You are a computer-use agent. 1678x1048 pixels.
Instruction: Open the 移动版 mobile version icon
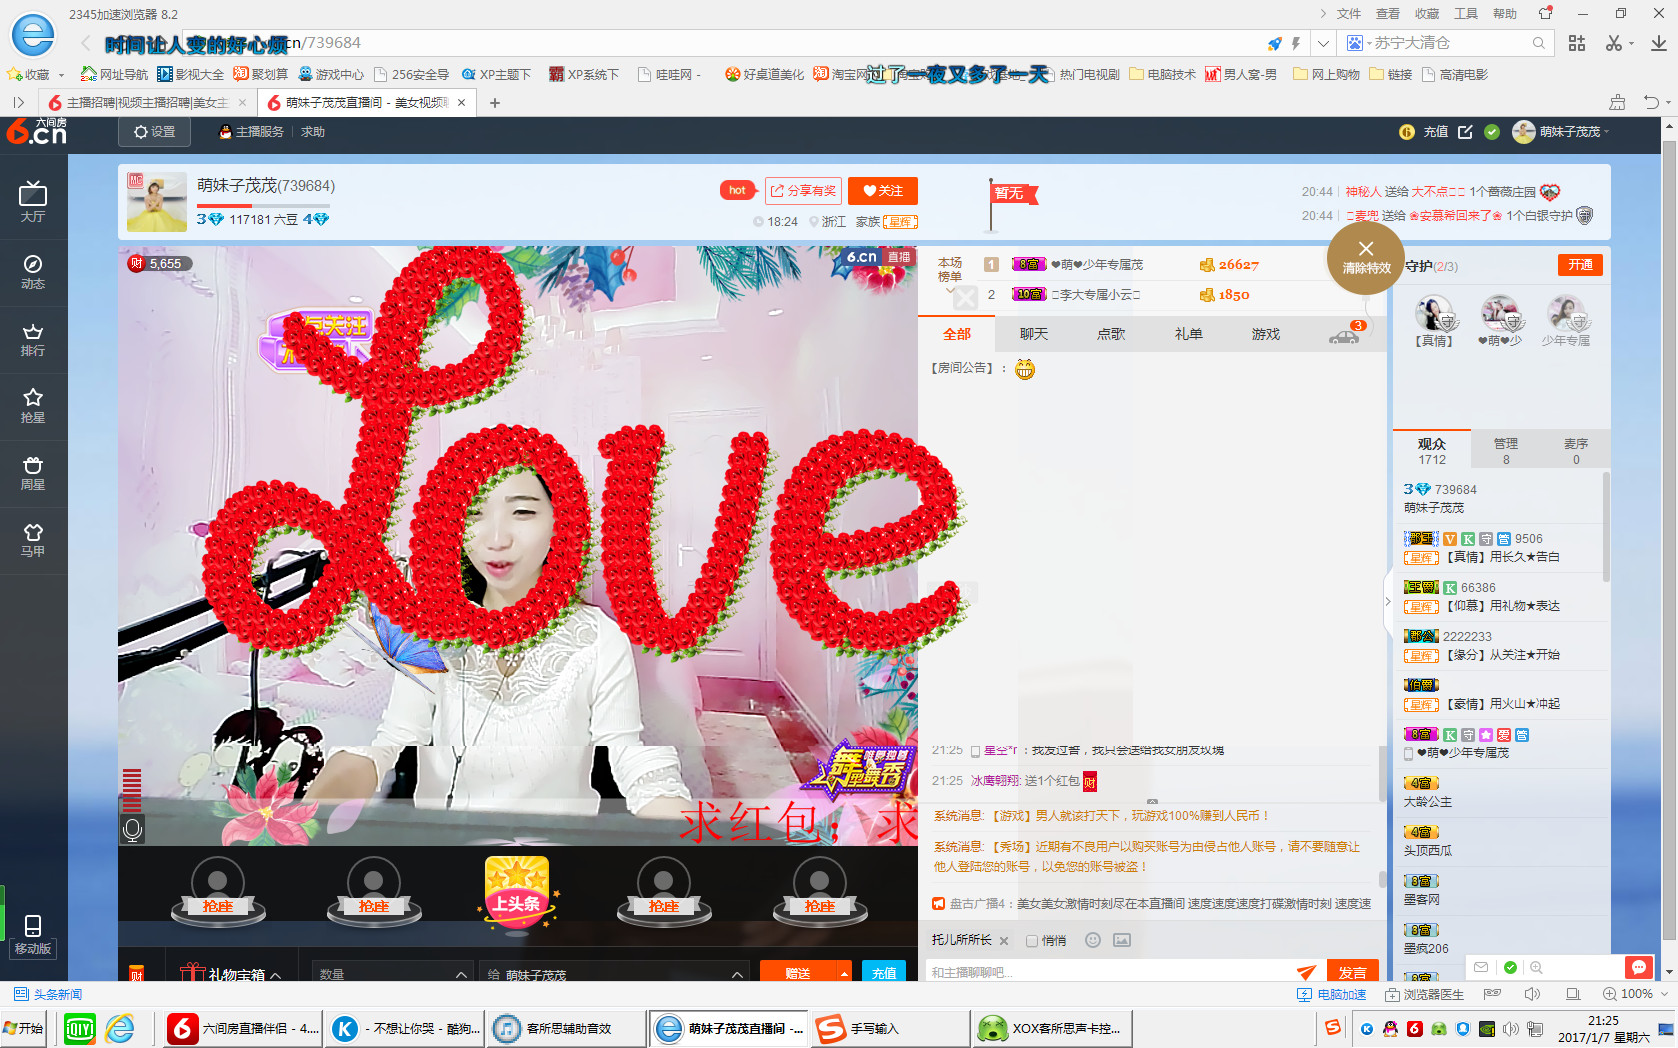point(33,935)
